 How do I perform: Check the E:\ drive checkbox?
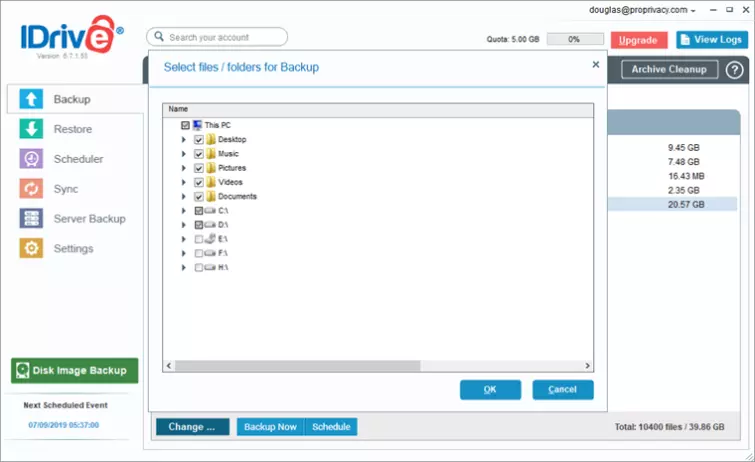point(199,239)
